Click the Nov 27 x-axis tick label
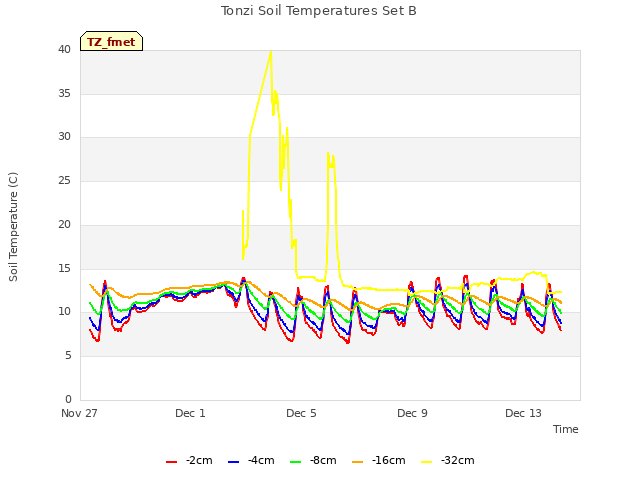Viewport: 640px width, 480px height. 79,413
